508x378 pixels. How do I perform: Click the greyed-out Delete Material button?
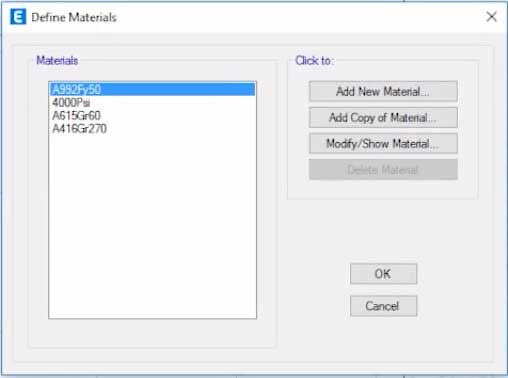point(383,170)
